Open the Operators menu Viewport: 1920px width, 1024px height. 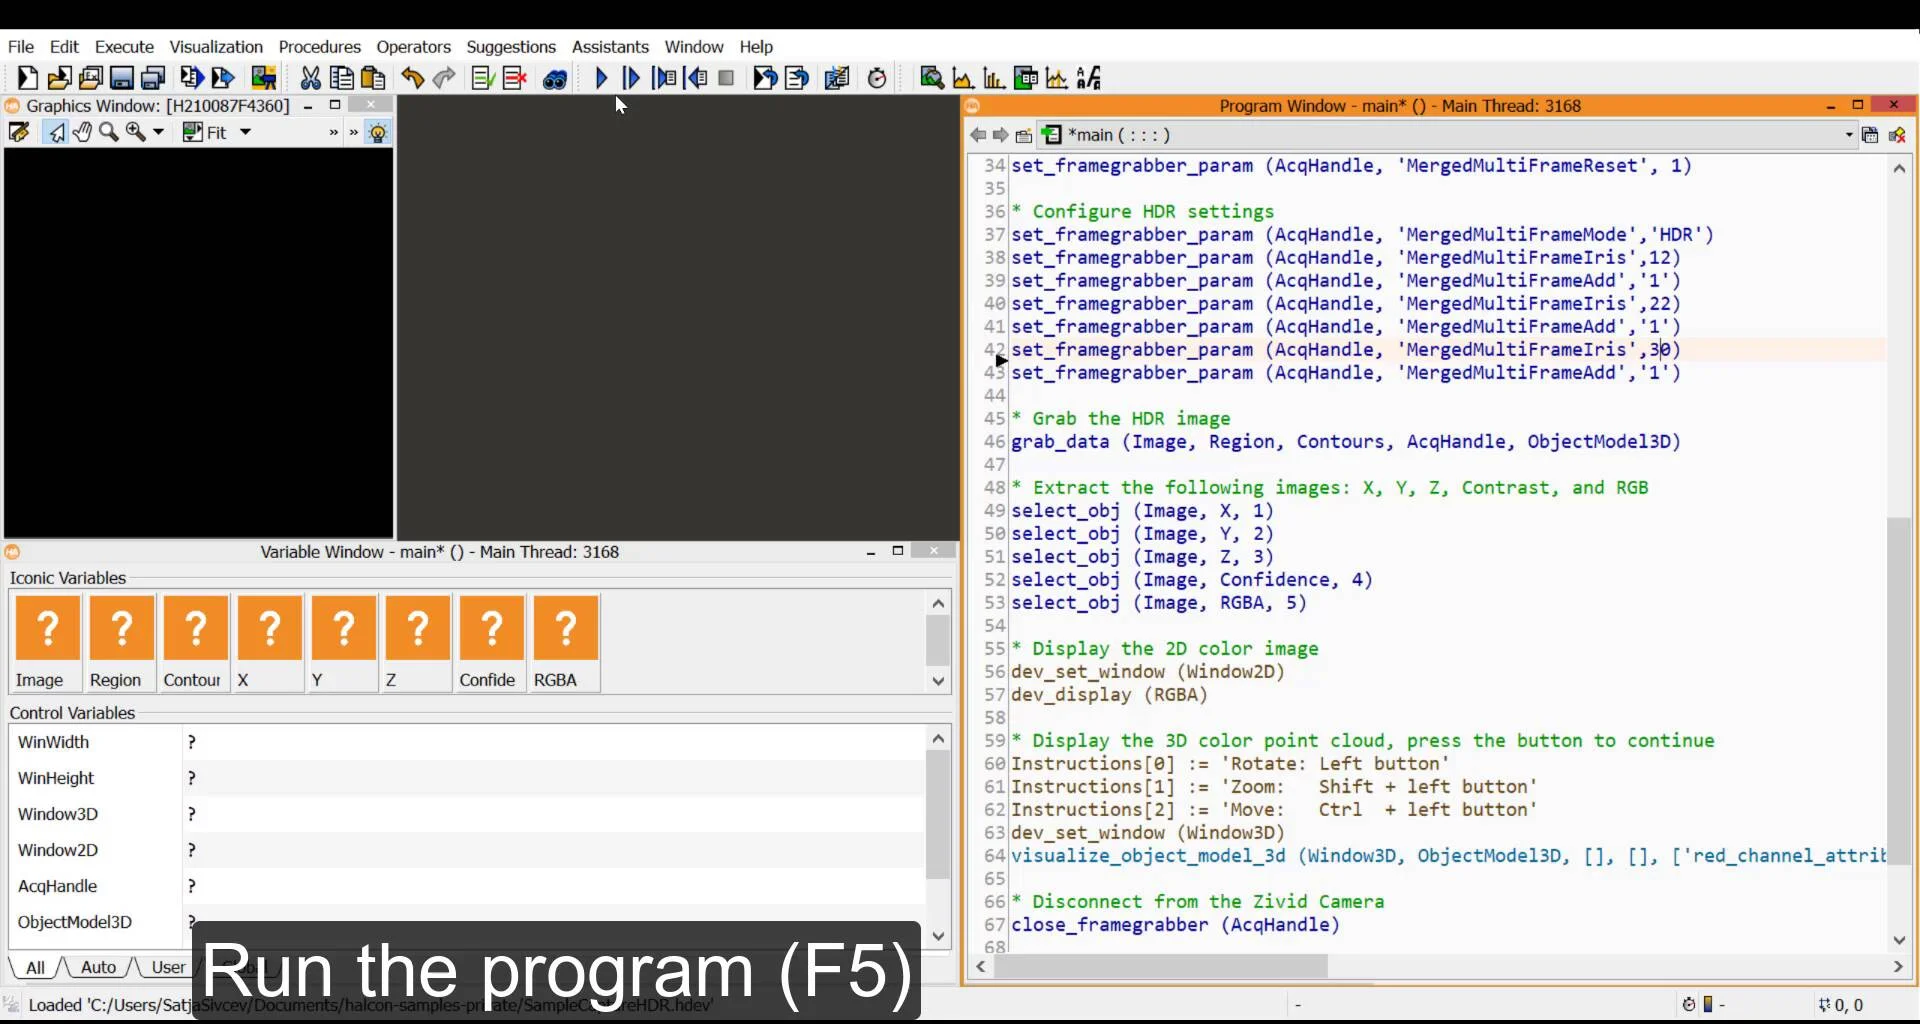pyautogui.click(x=413, y=47)
